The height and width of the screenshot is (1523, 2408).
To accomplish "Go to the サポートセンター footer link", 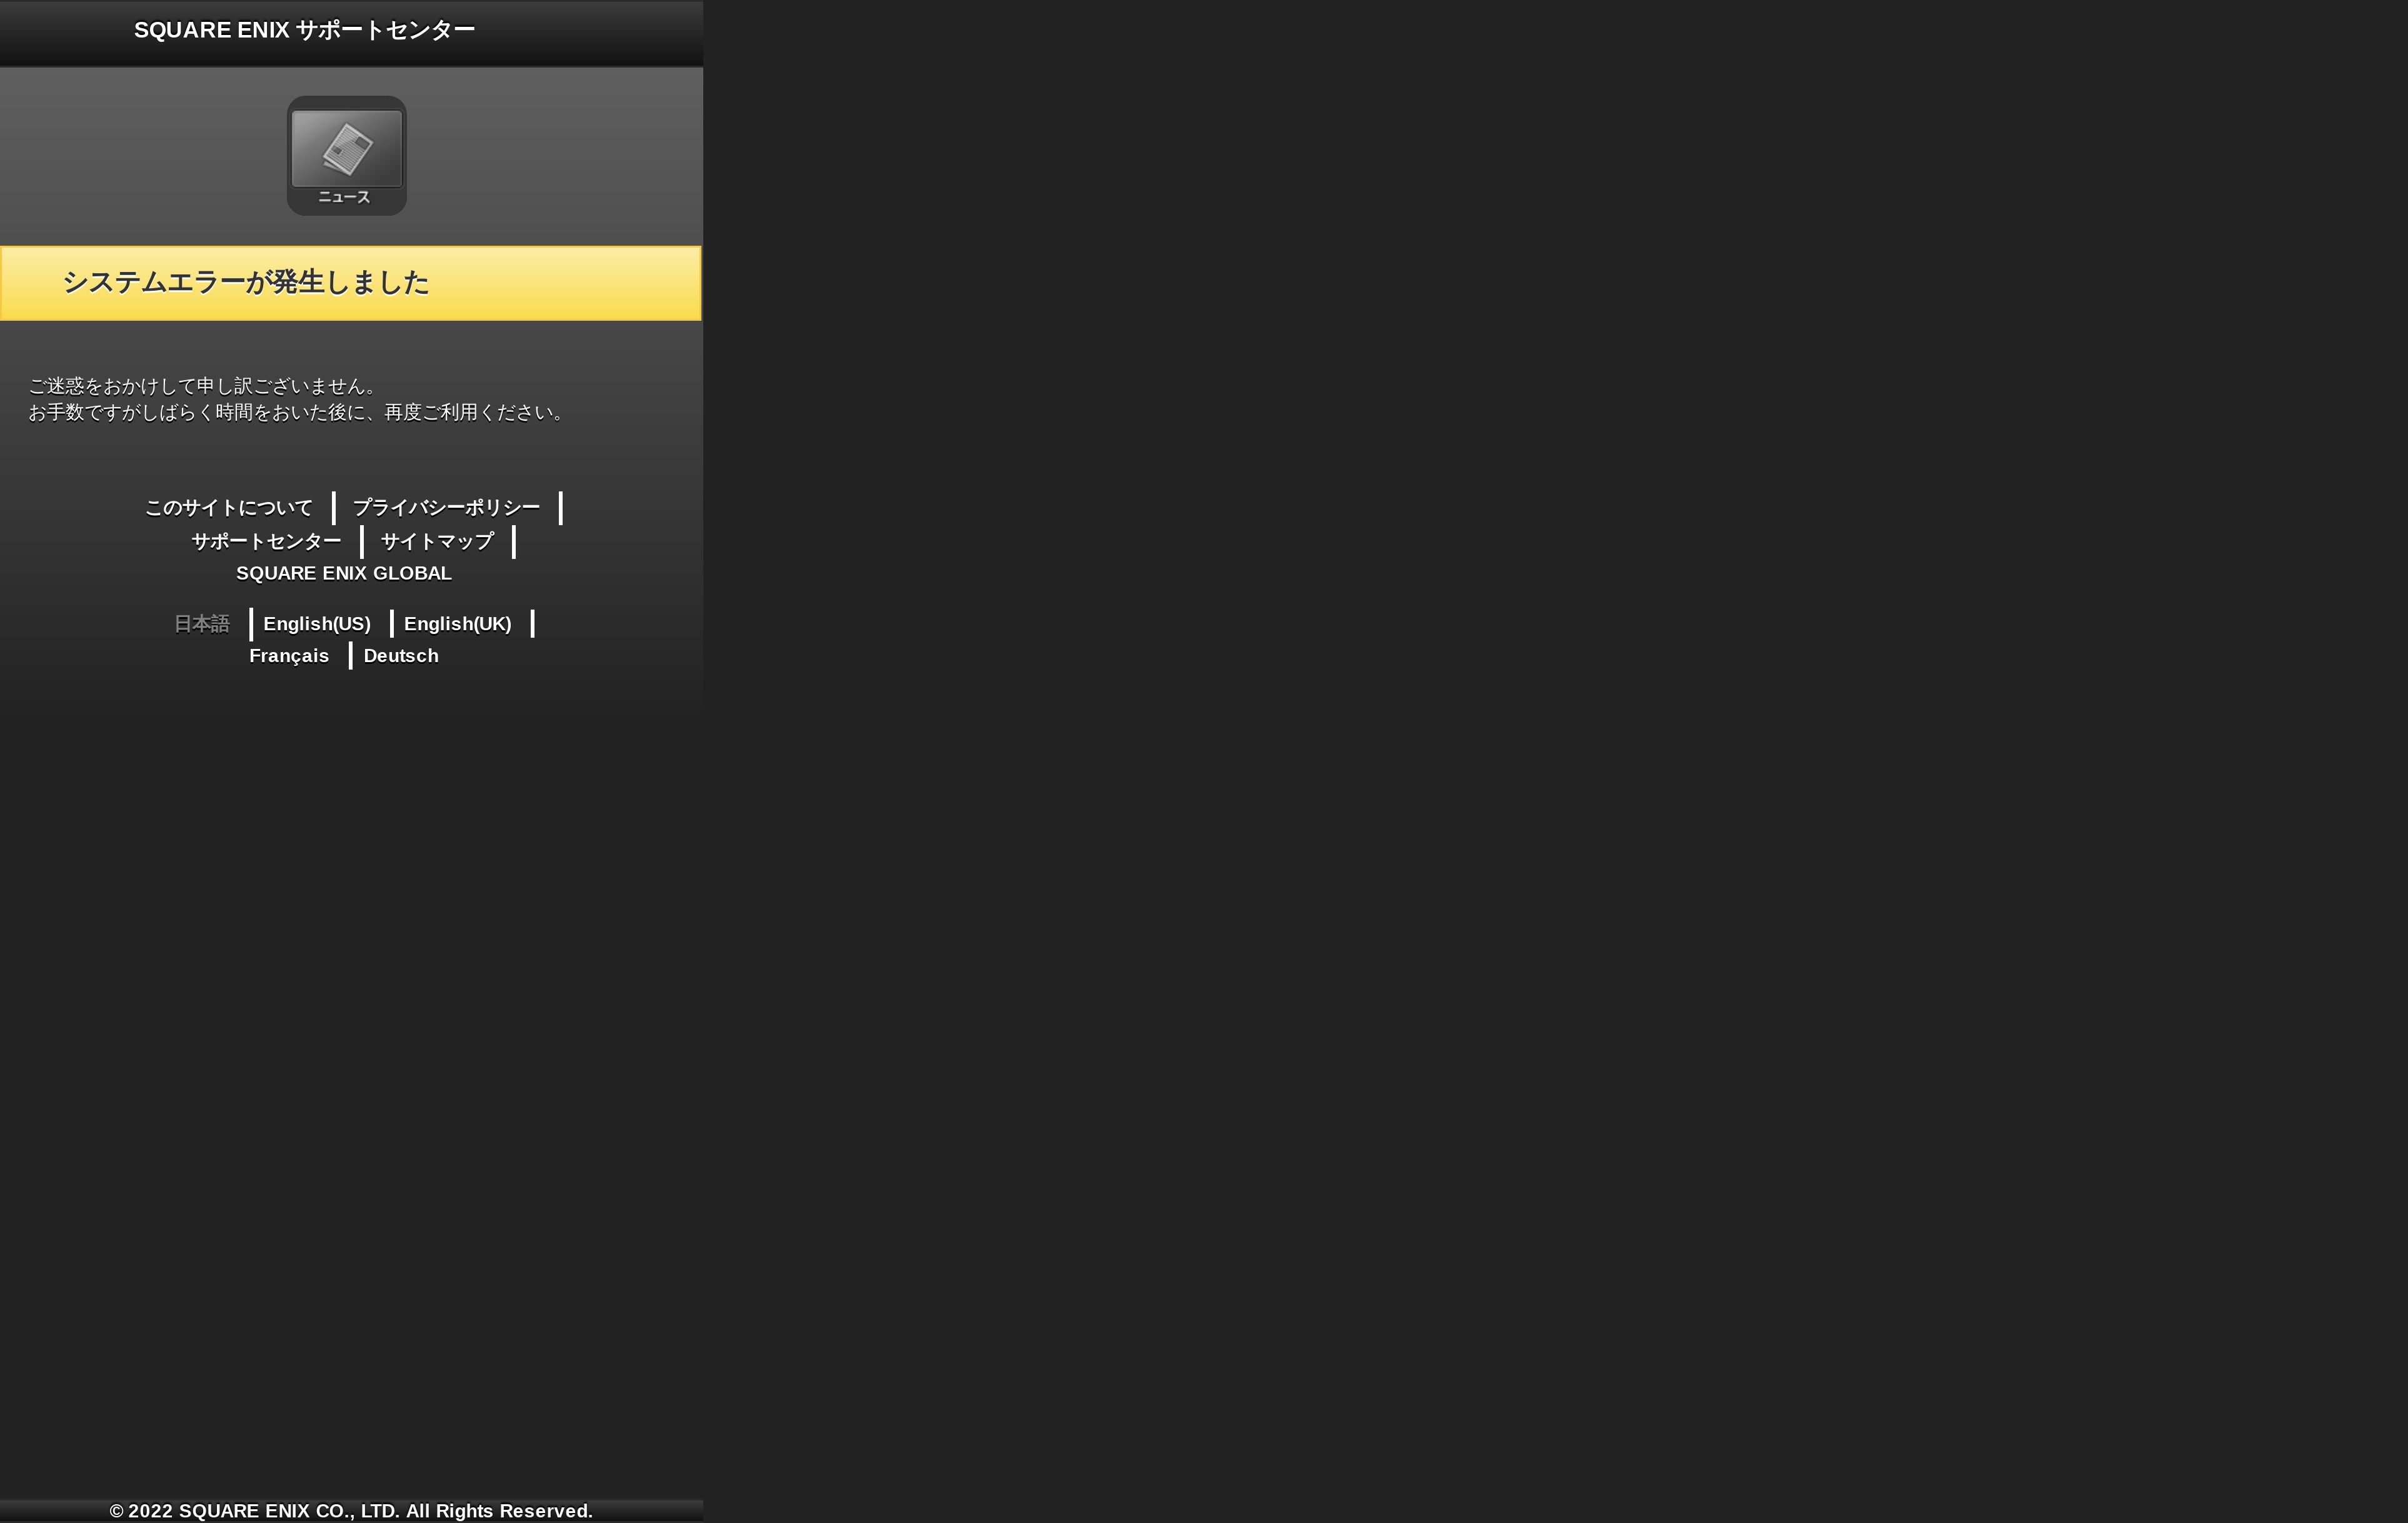I will 266,542.
